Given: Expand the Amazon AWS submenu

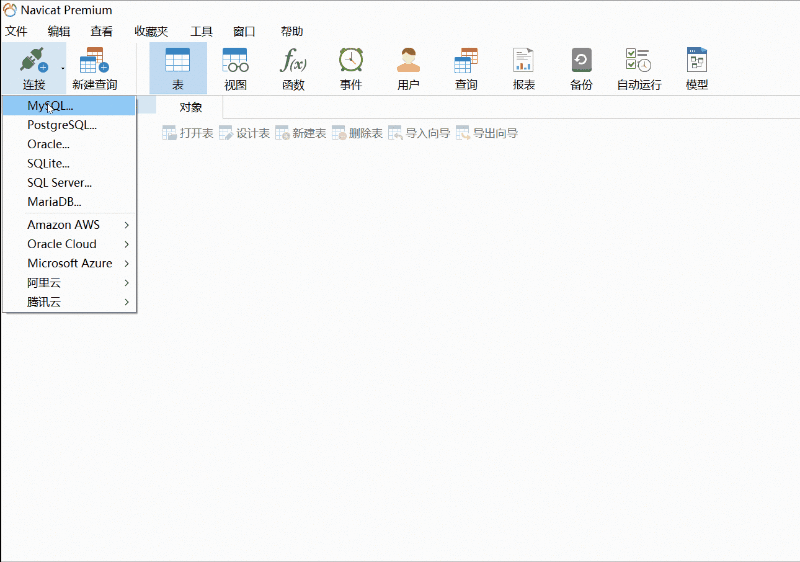Looking at the screenshot, I should click(69, 225).
